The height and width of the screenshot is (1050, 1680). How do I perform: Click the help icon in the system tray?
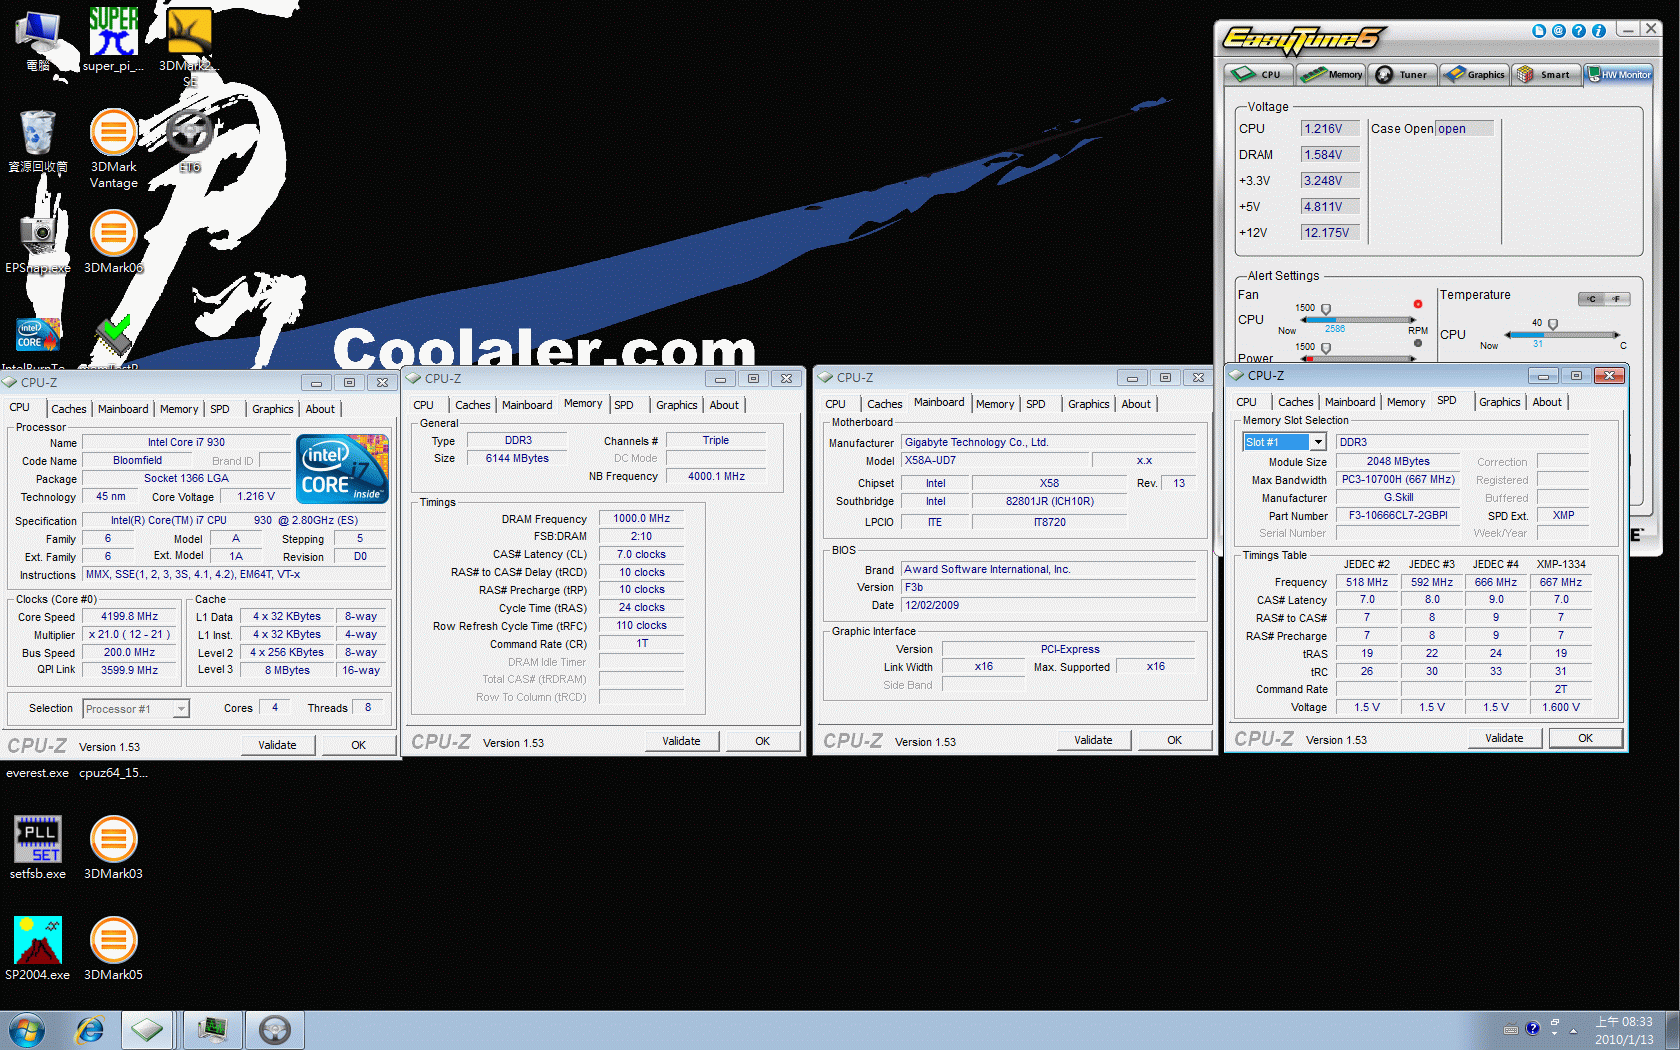[1532, 1029]
